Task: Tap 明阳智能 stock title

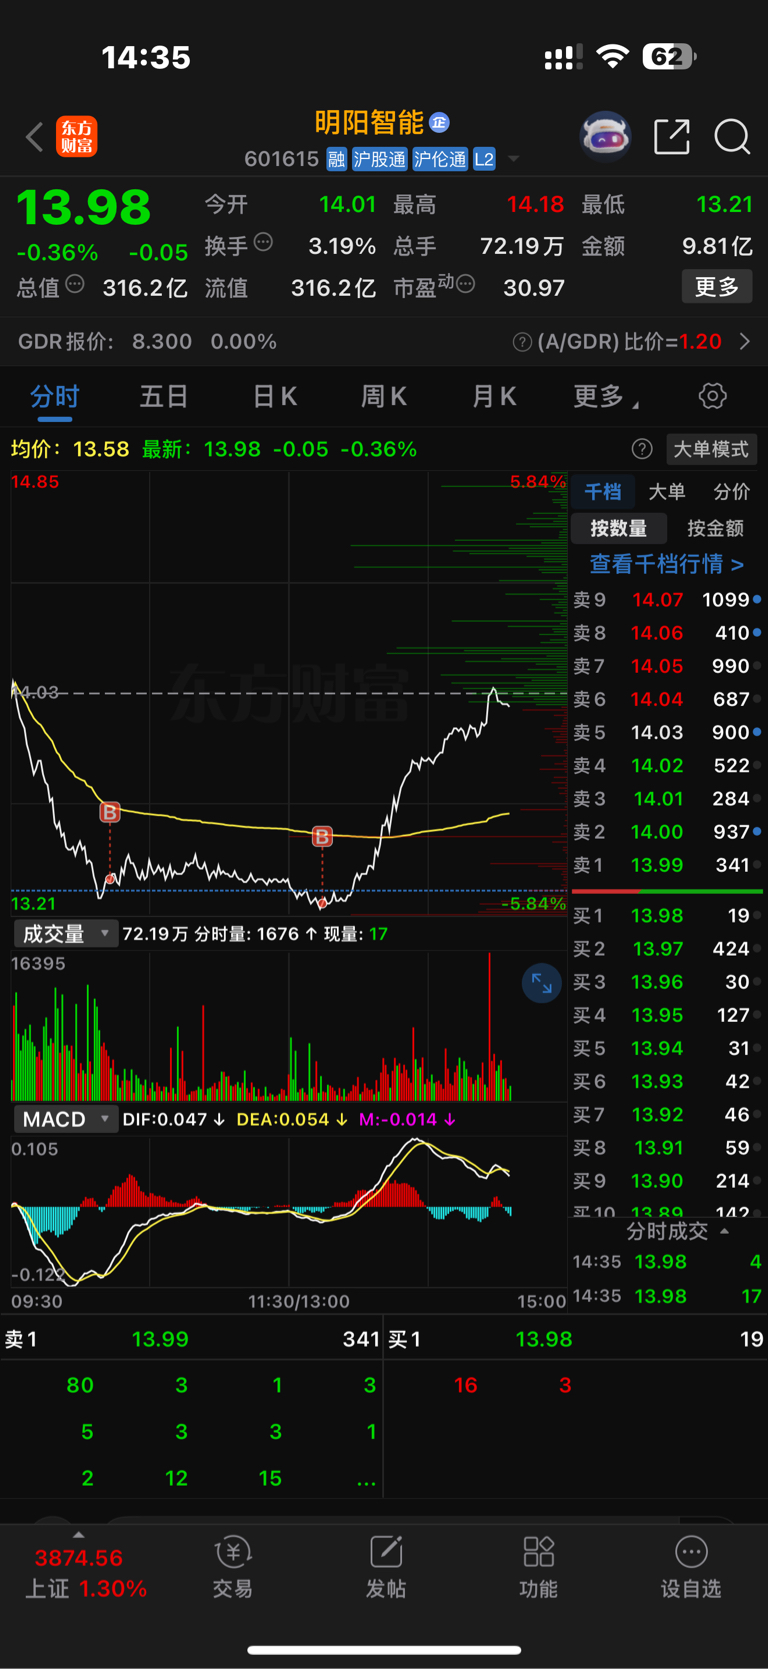Action: pyautogui.click(x=369, y=122)
